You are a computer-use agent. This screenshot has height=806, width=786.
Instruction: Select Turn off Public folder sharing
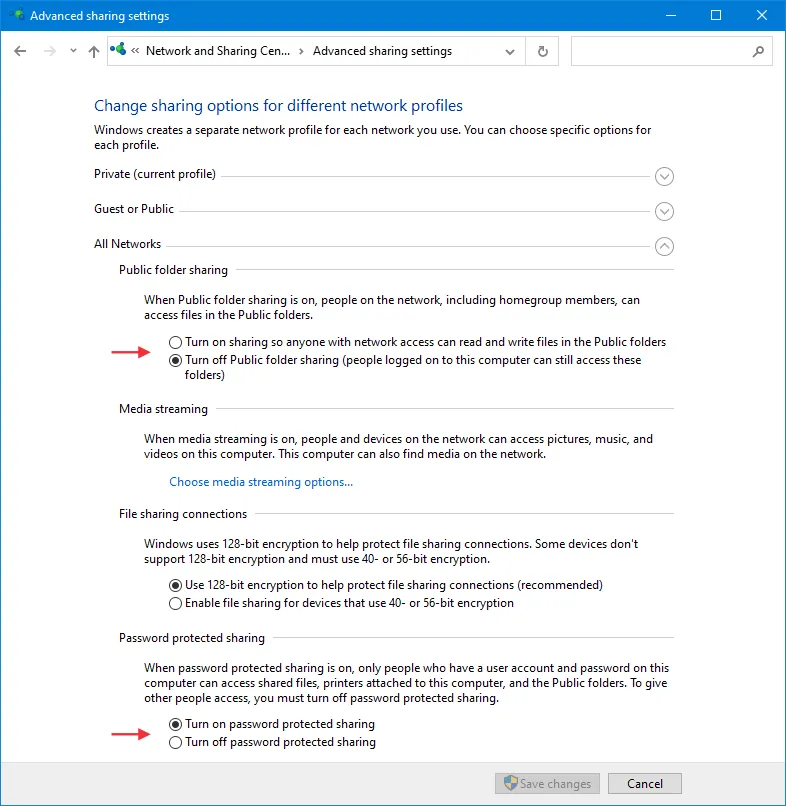tap(176, 360)
